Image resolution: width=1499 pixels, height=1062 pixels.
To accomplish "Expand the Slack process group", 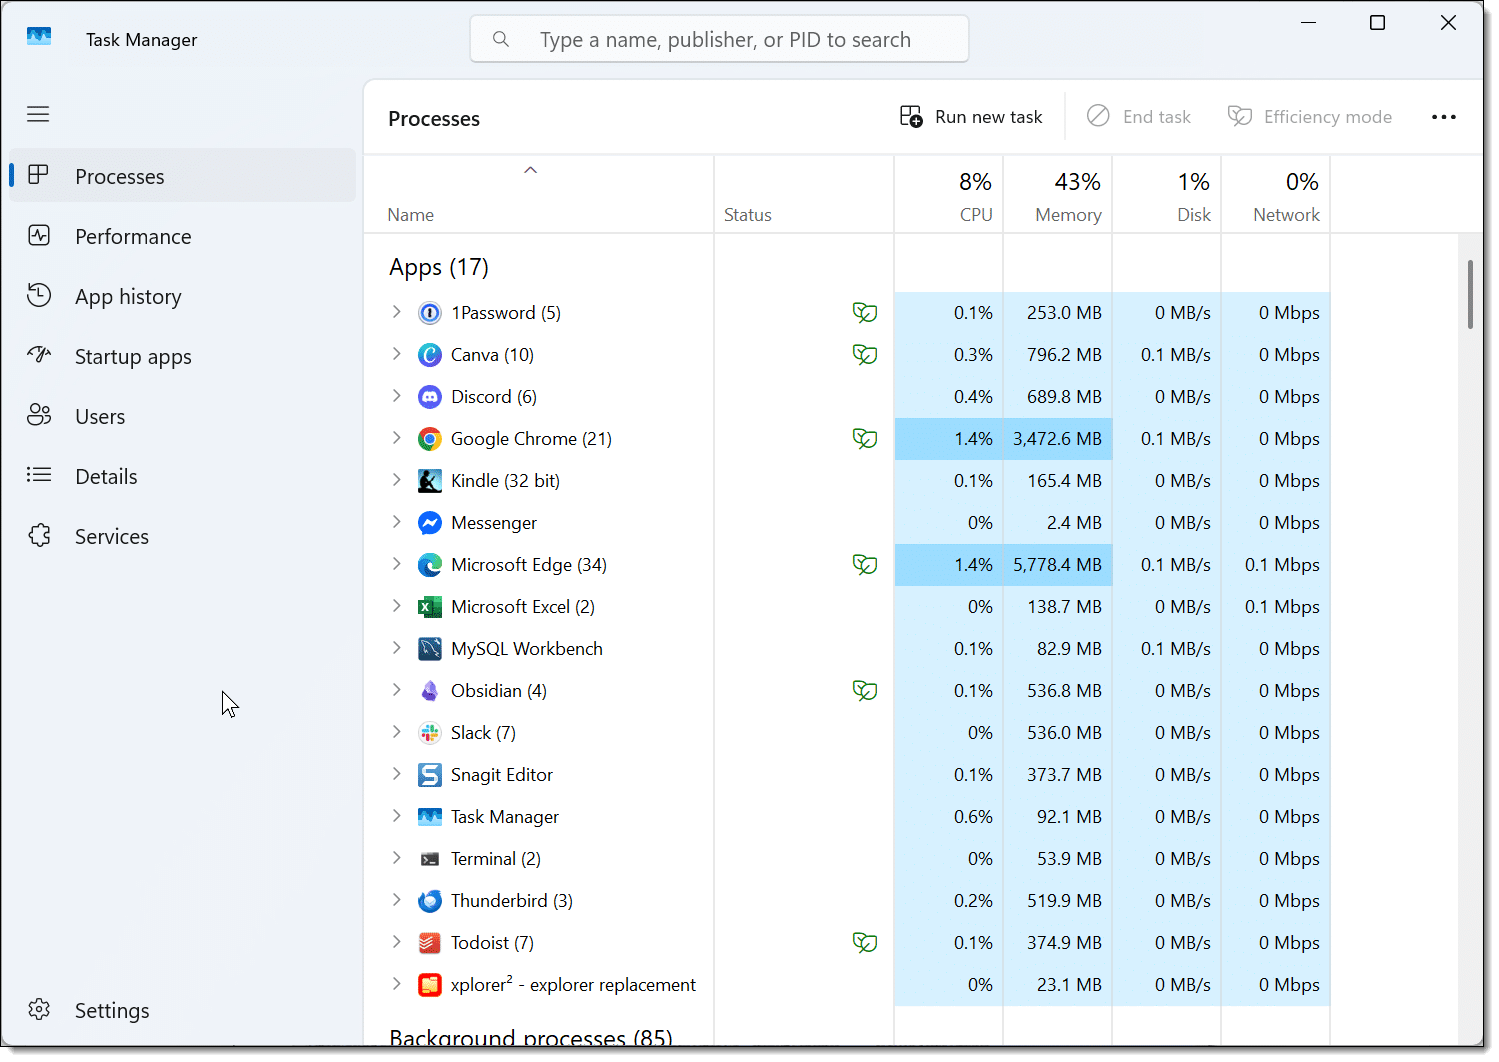I will coord(397,732).
